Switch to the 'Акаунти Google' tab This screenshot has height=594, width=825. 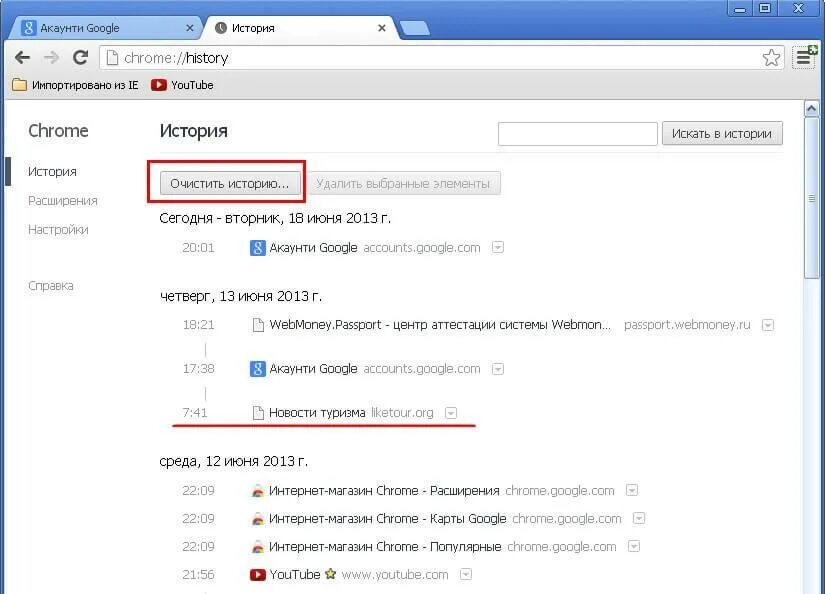(103, 28)
